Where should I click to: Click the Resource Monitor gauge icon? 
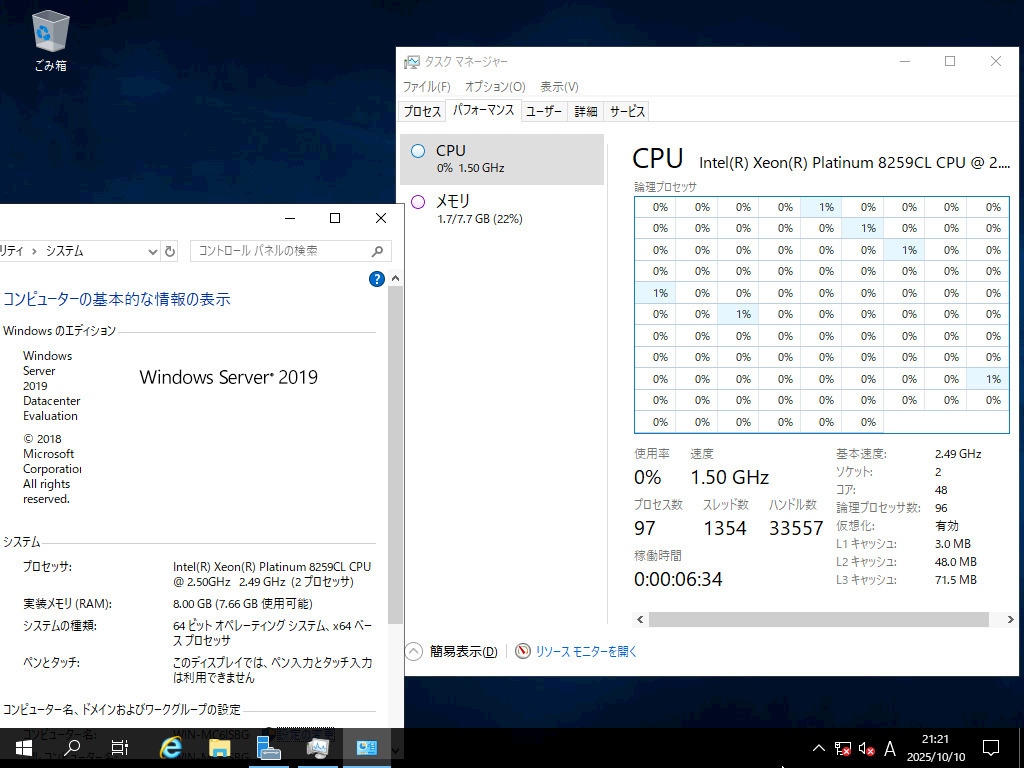click(522, 651)
